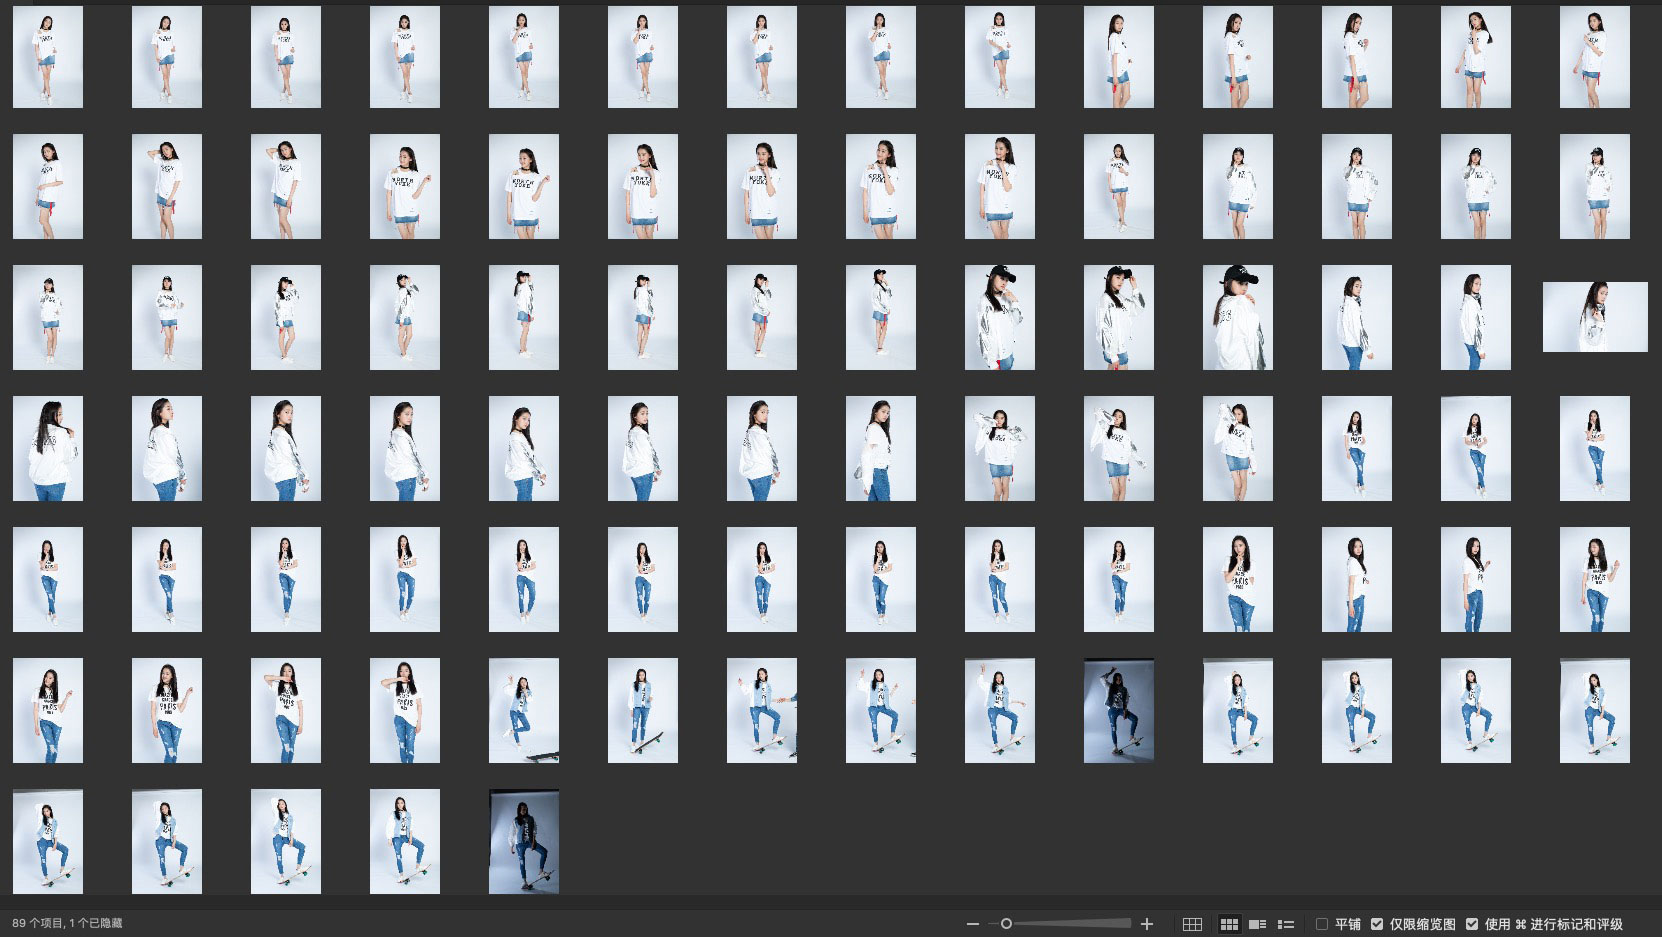
Task: Select the last thumbnail in the fifth row
Action: point(1594,579)
